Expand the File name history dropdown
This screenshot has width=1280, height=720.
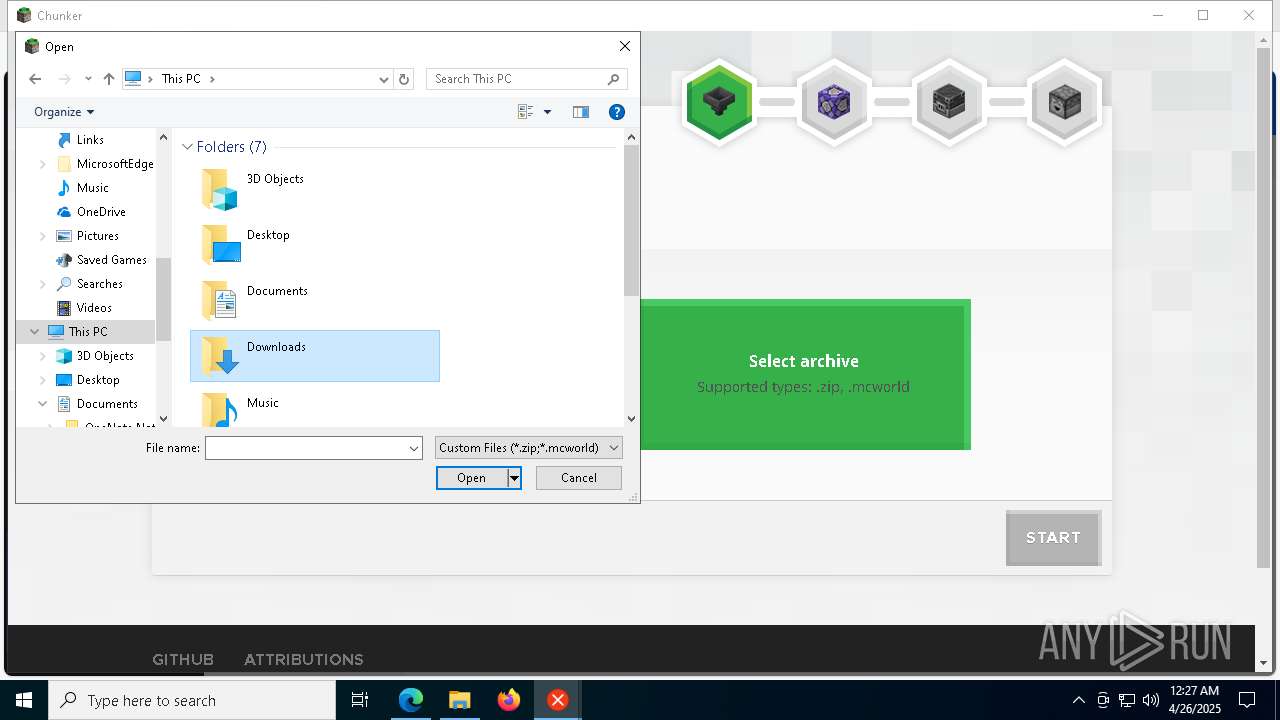pyautogui.click(x=414, y=449)
